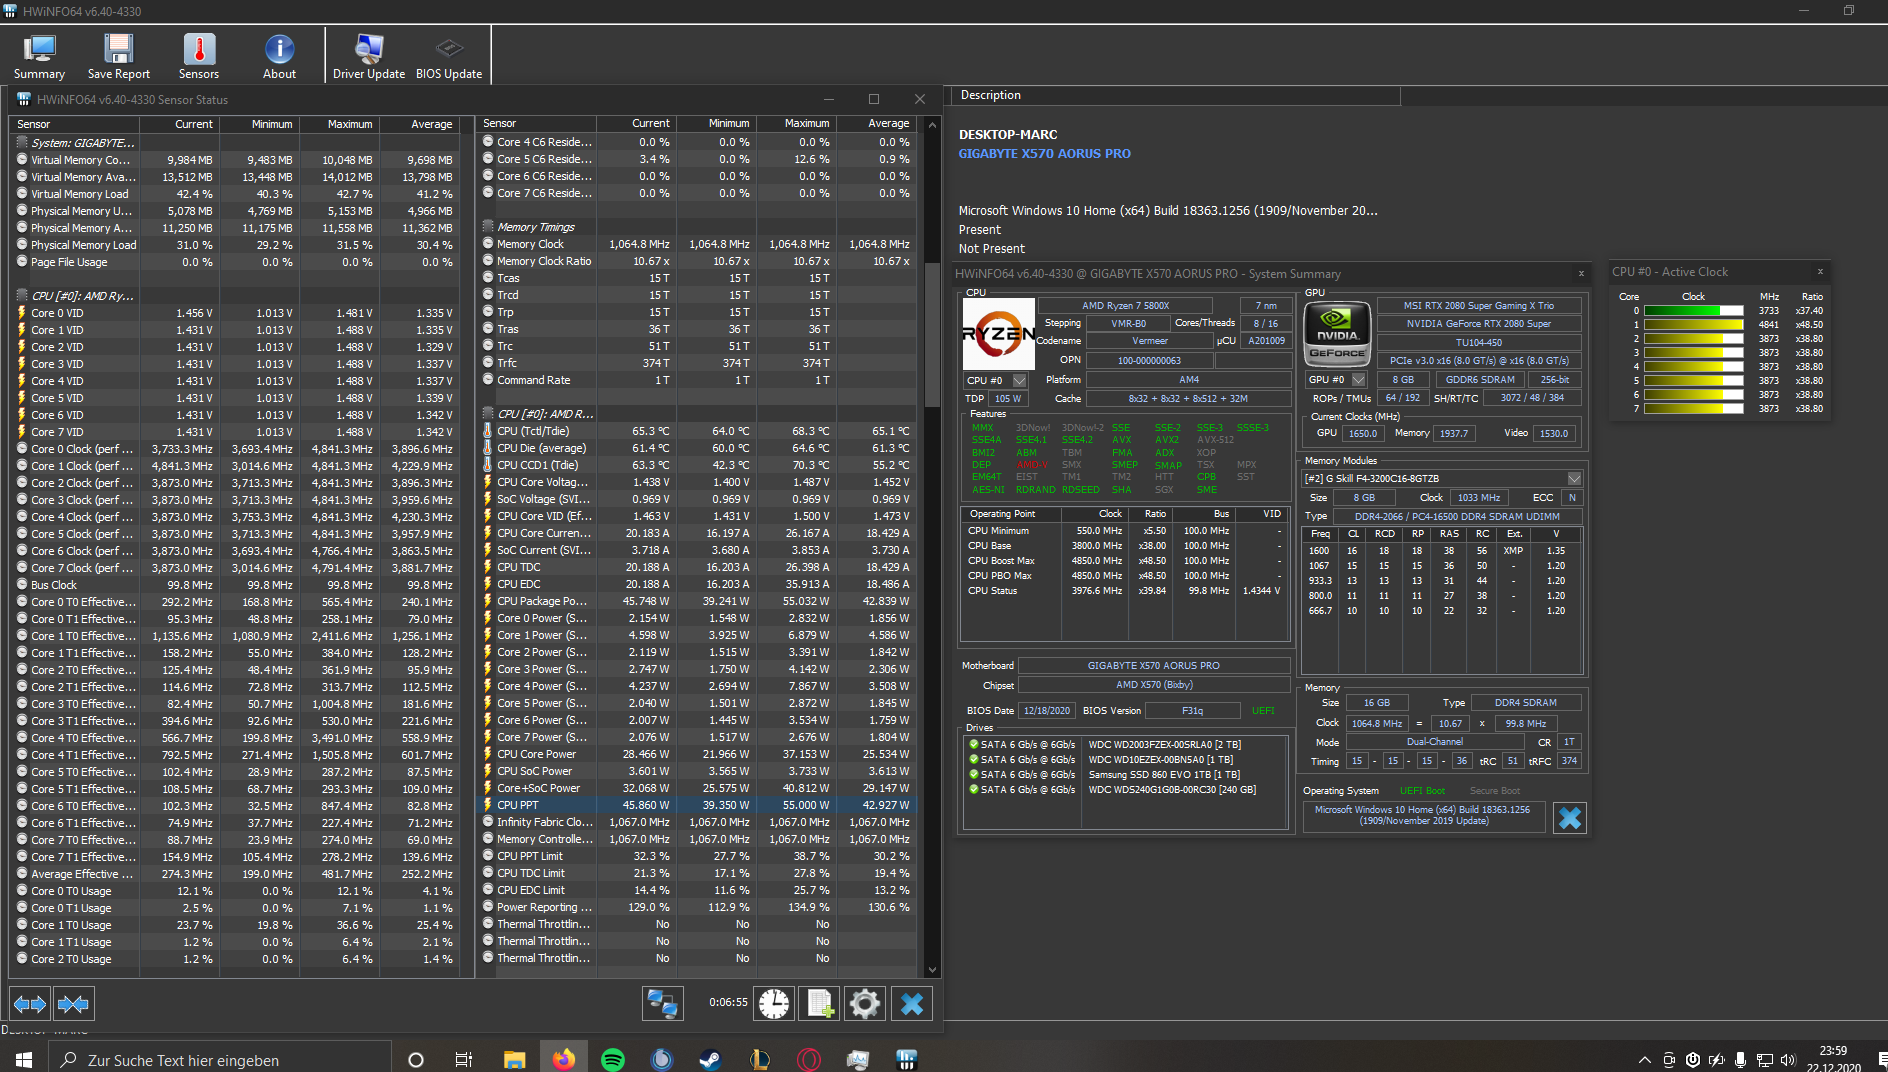Open Spotify from the taskbar
This screenshot has width=1888, height=1072.
pos(613,1059)
